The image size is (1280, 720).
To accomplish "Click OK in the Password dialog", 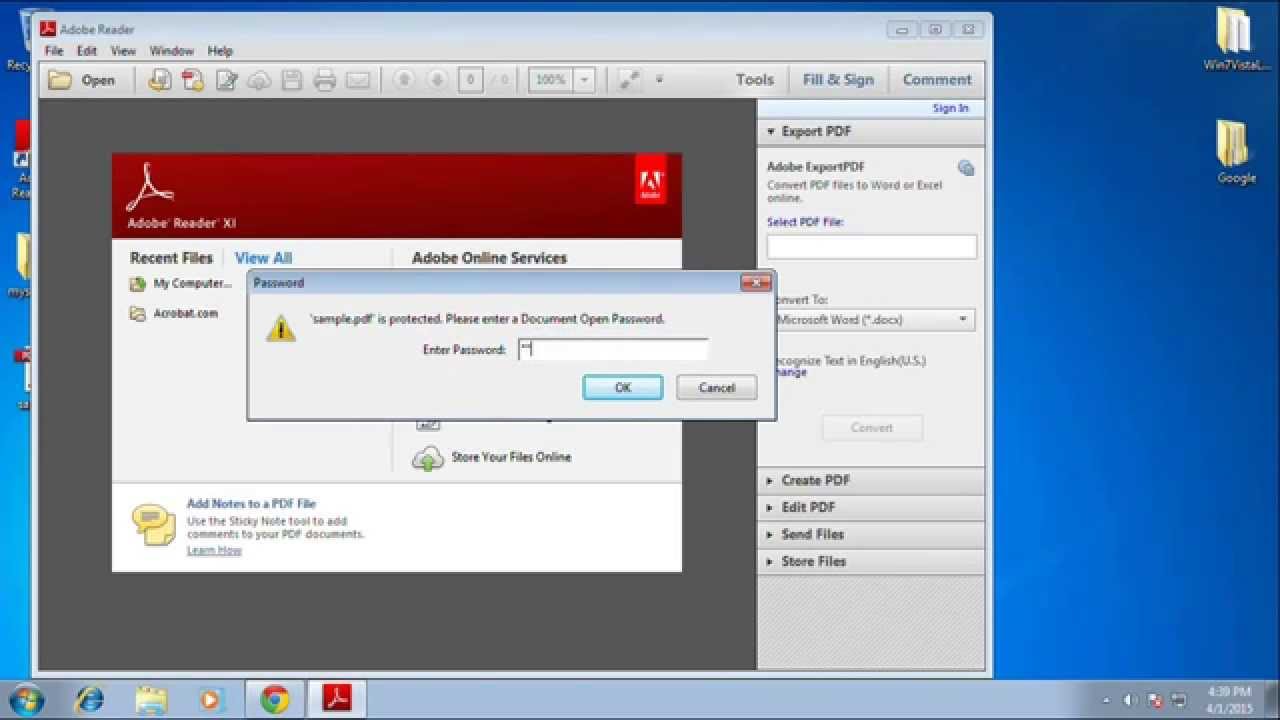I will 623,388.
